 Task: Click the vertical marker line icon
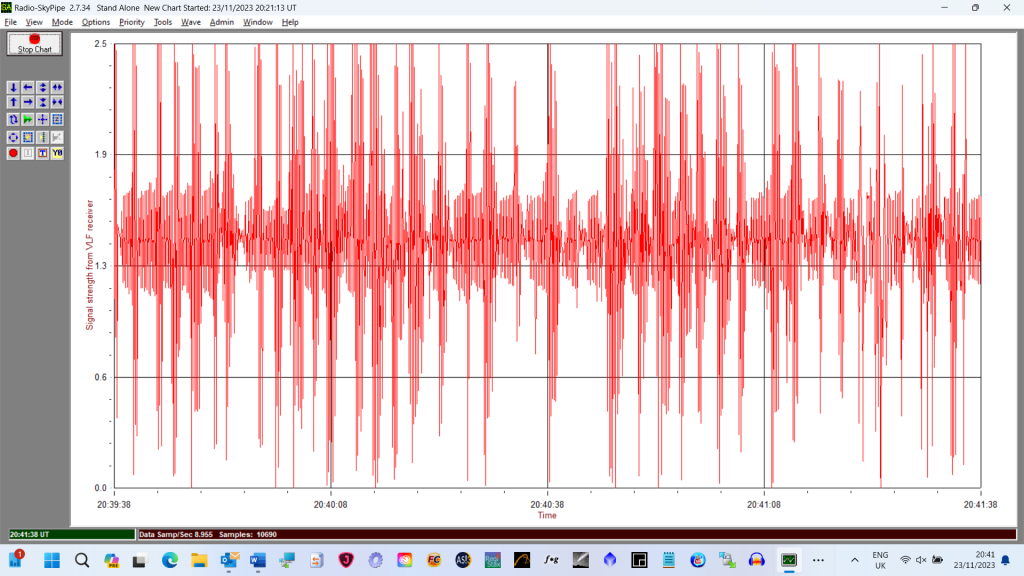click(42, 137)
